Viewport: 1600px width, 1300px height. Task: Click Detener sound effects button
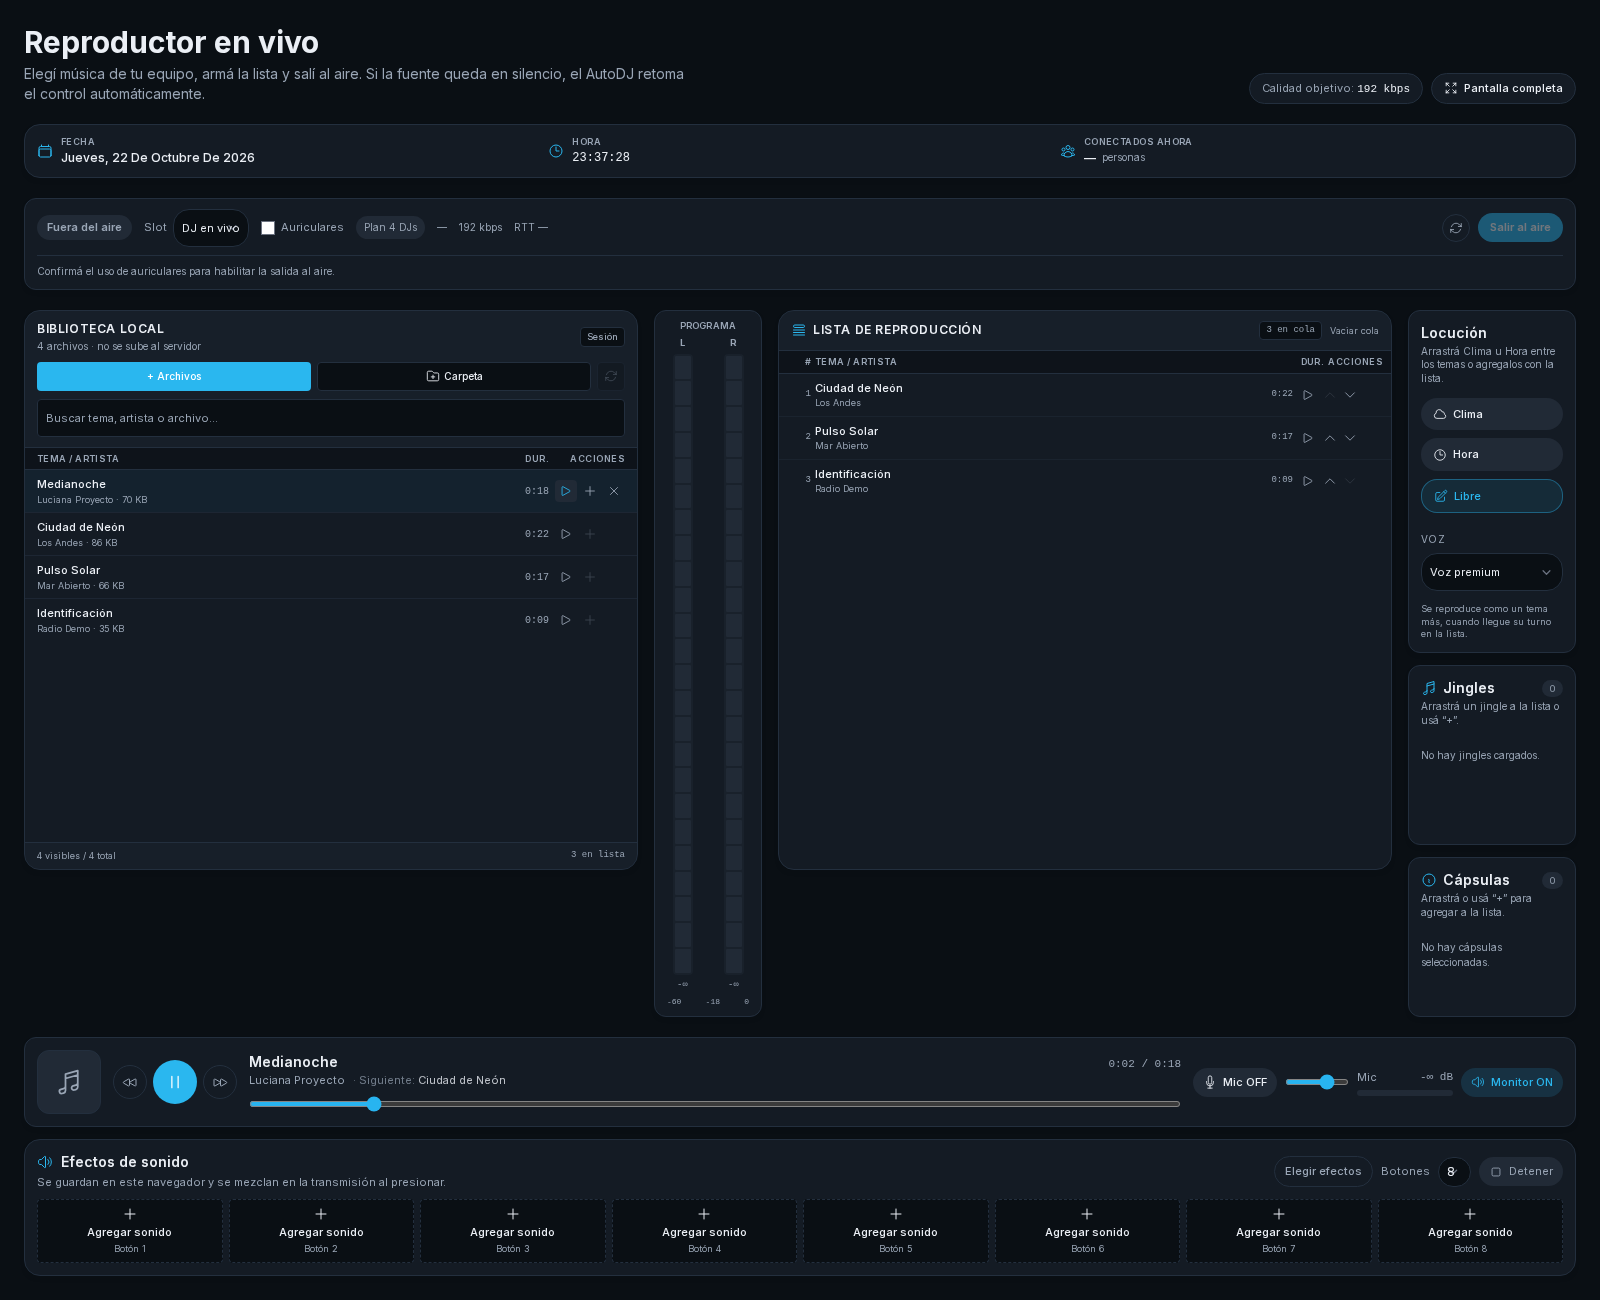point(1521,1171)
